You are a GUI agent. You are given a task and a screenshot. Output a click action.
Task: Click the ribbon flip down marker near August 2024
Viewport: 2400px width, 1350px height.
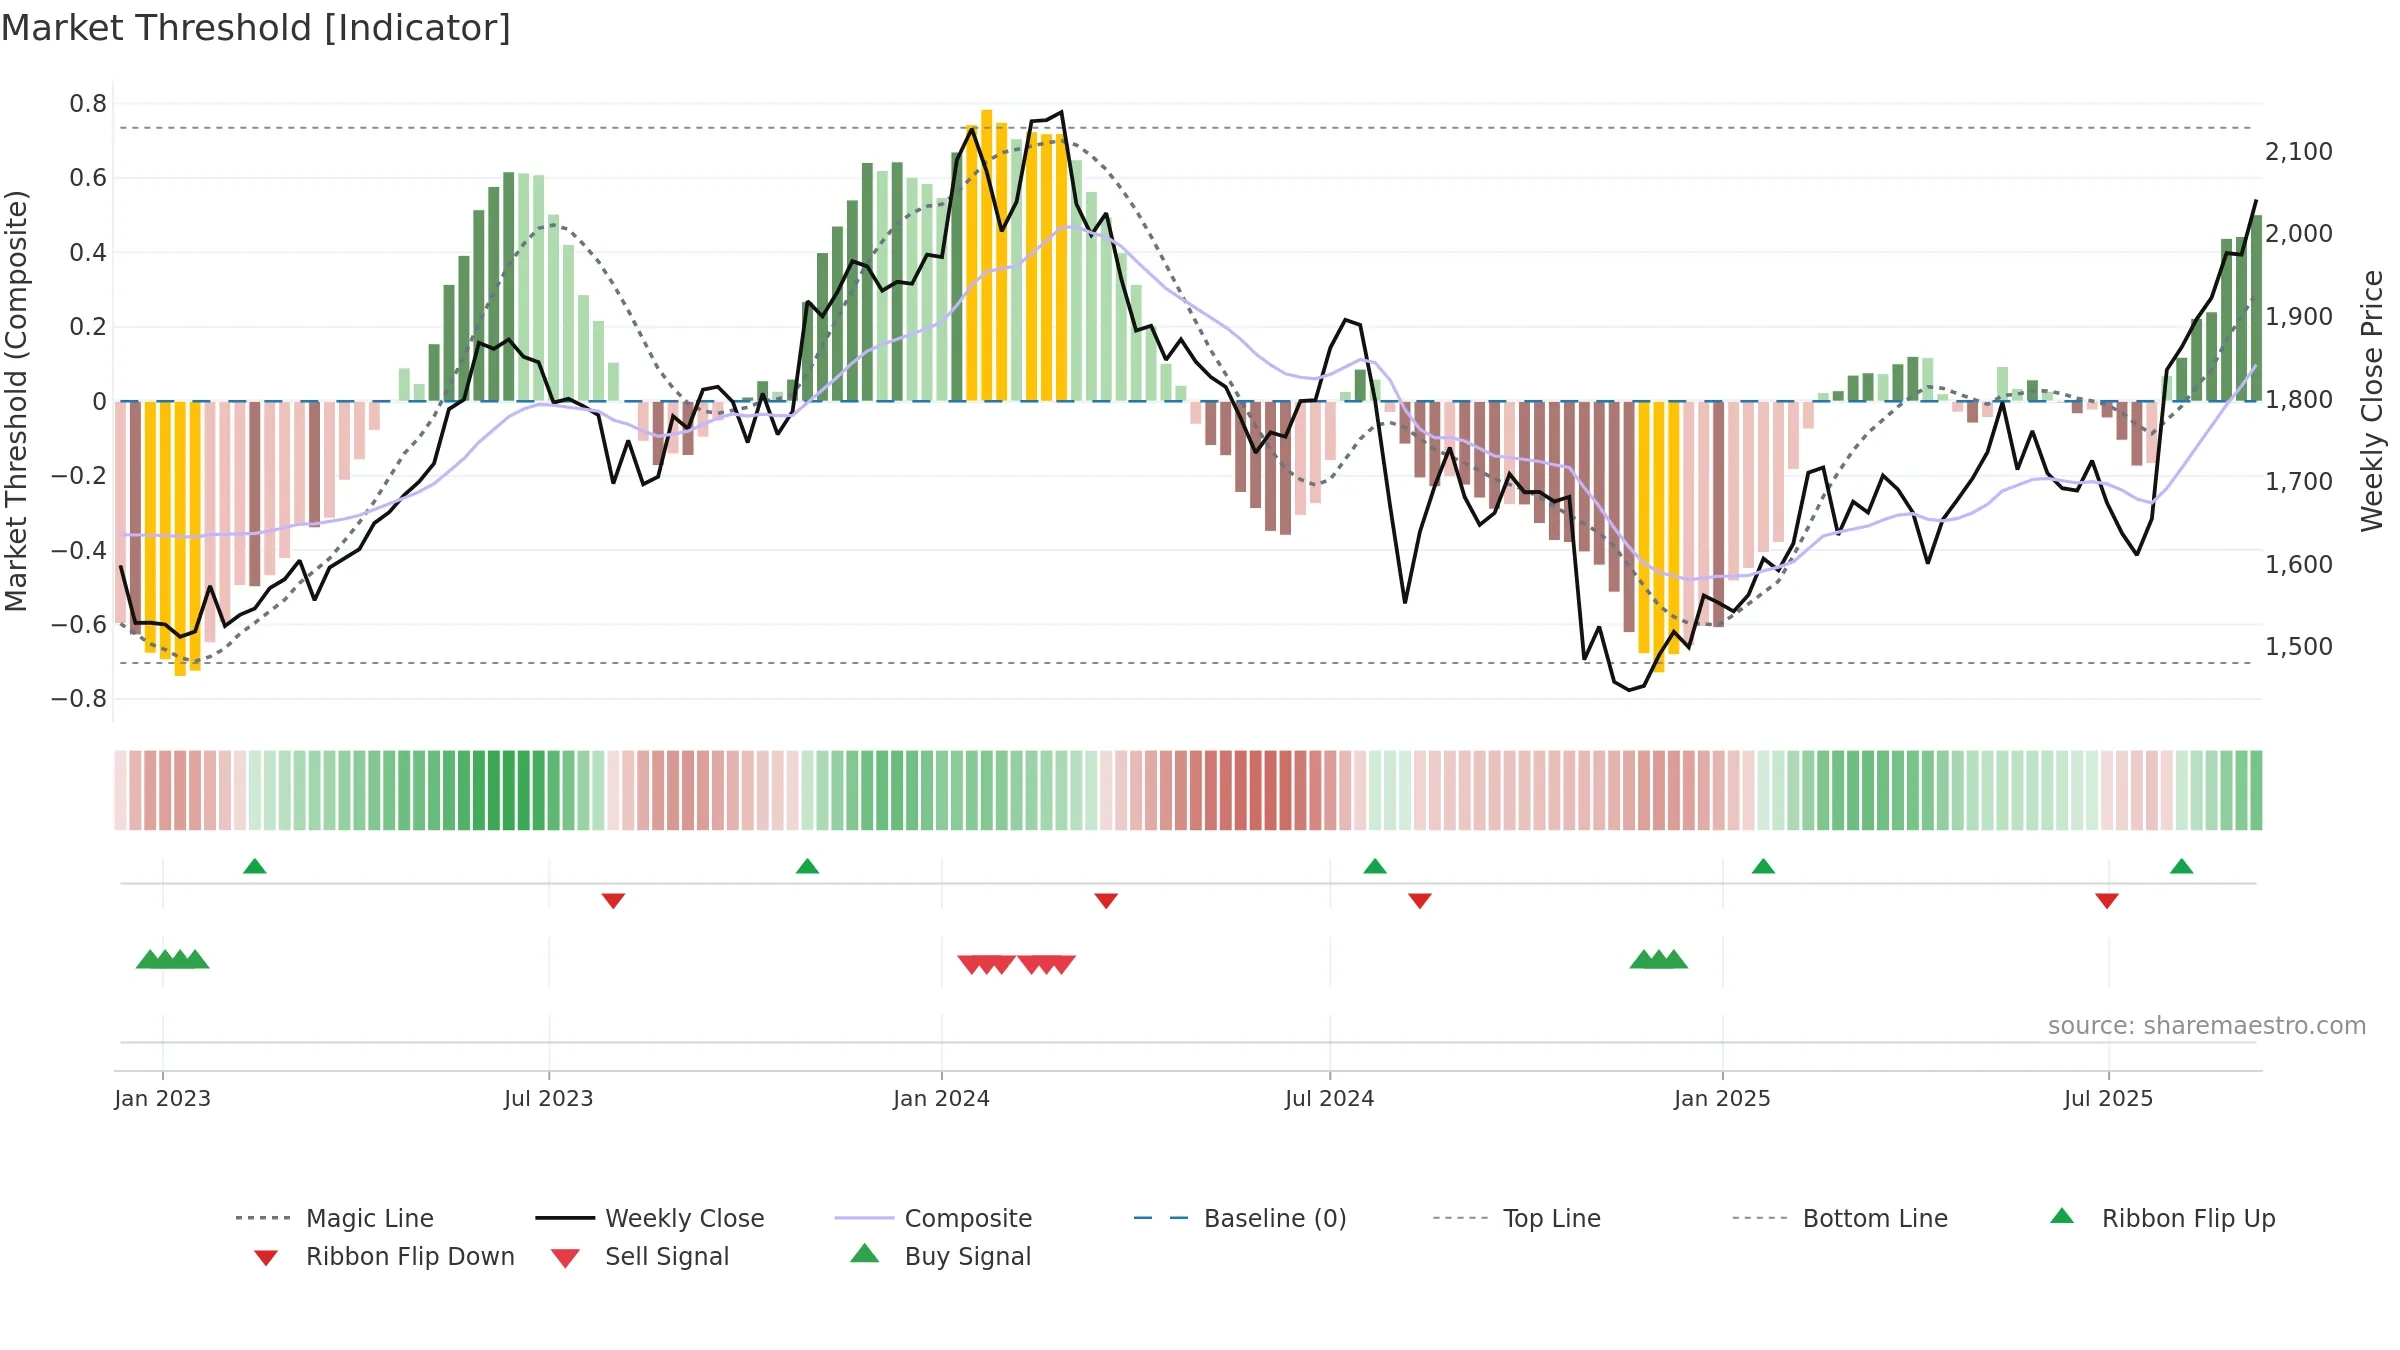[x=1420, y=901]
